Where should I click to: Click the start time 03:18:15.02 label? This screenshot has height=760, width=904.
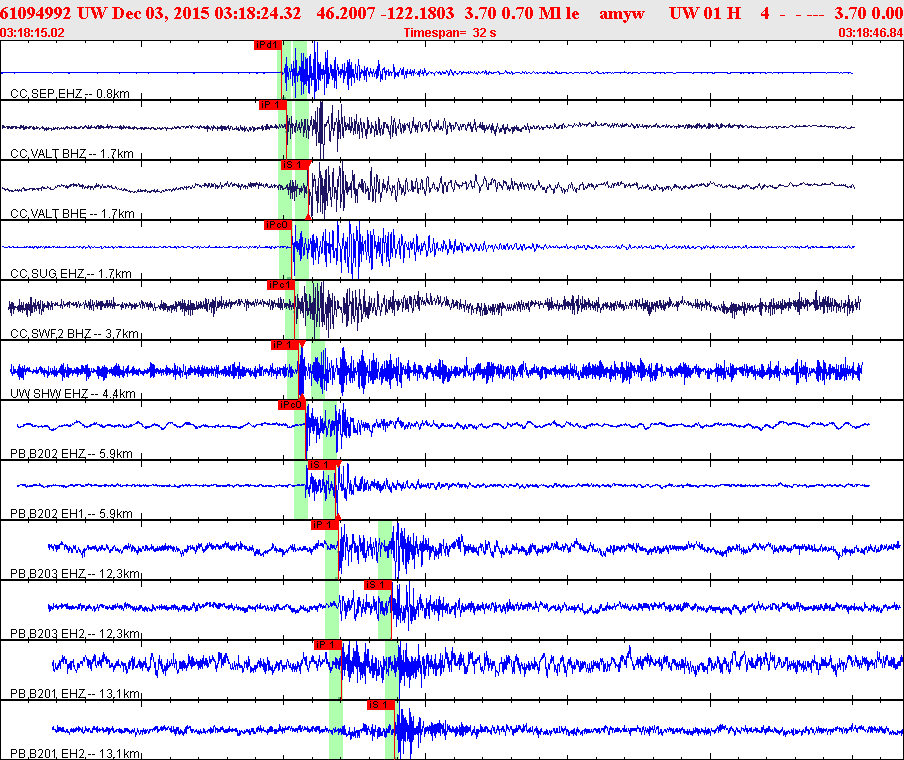pyautogui.click(x=33, y=33)
